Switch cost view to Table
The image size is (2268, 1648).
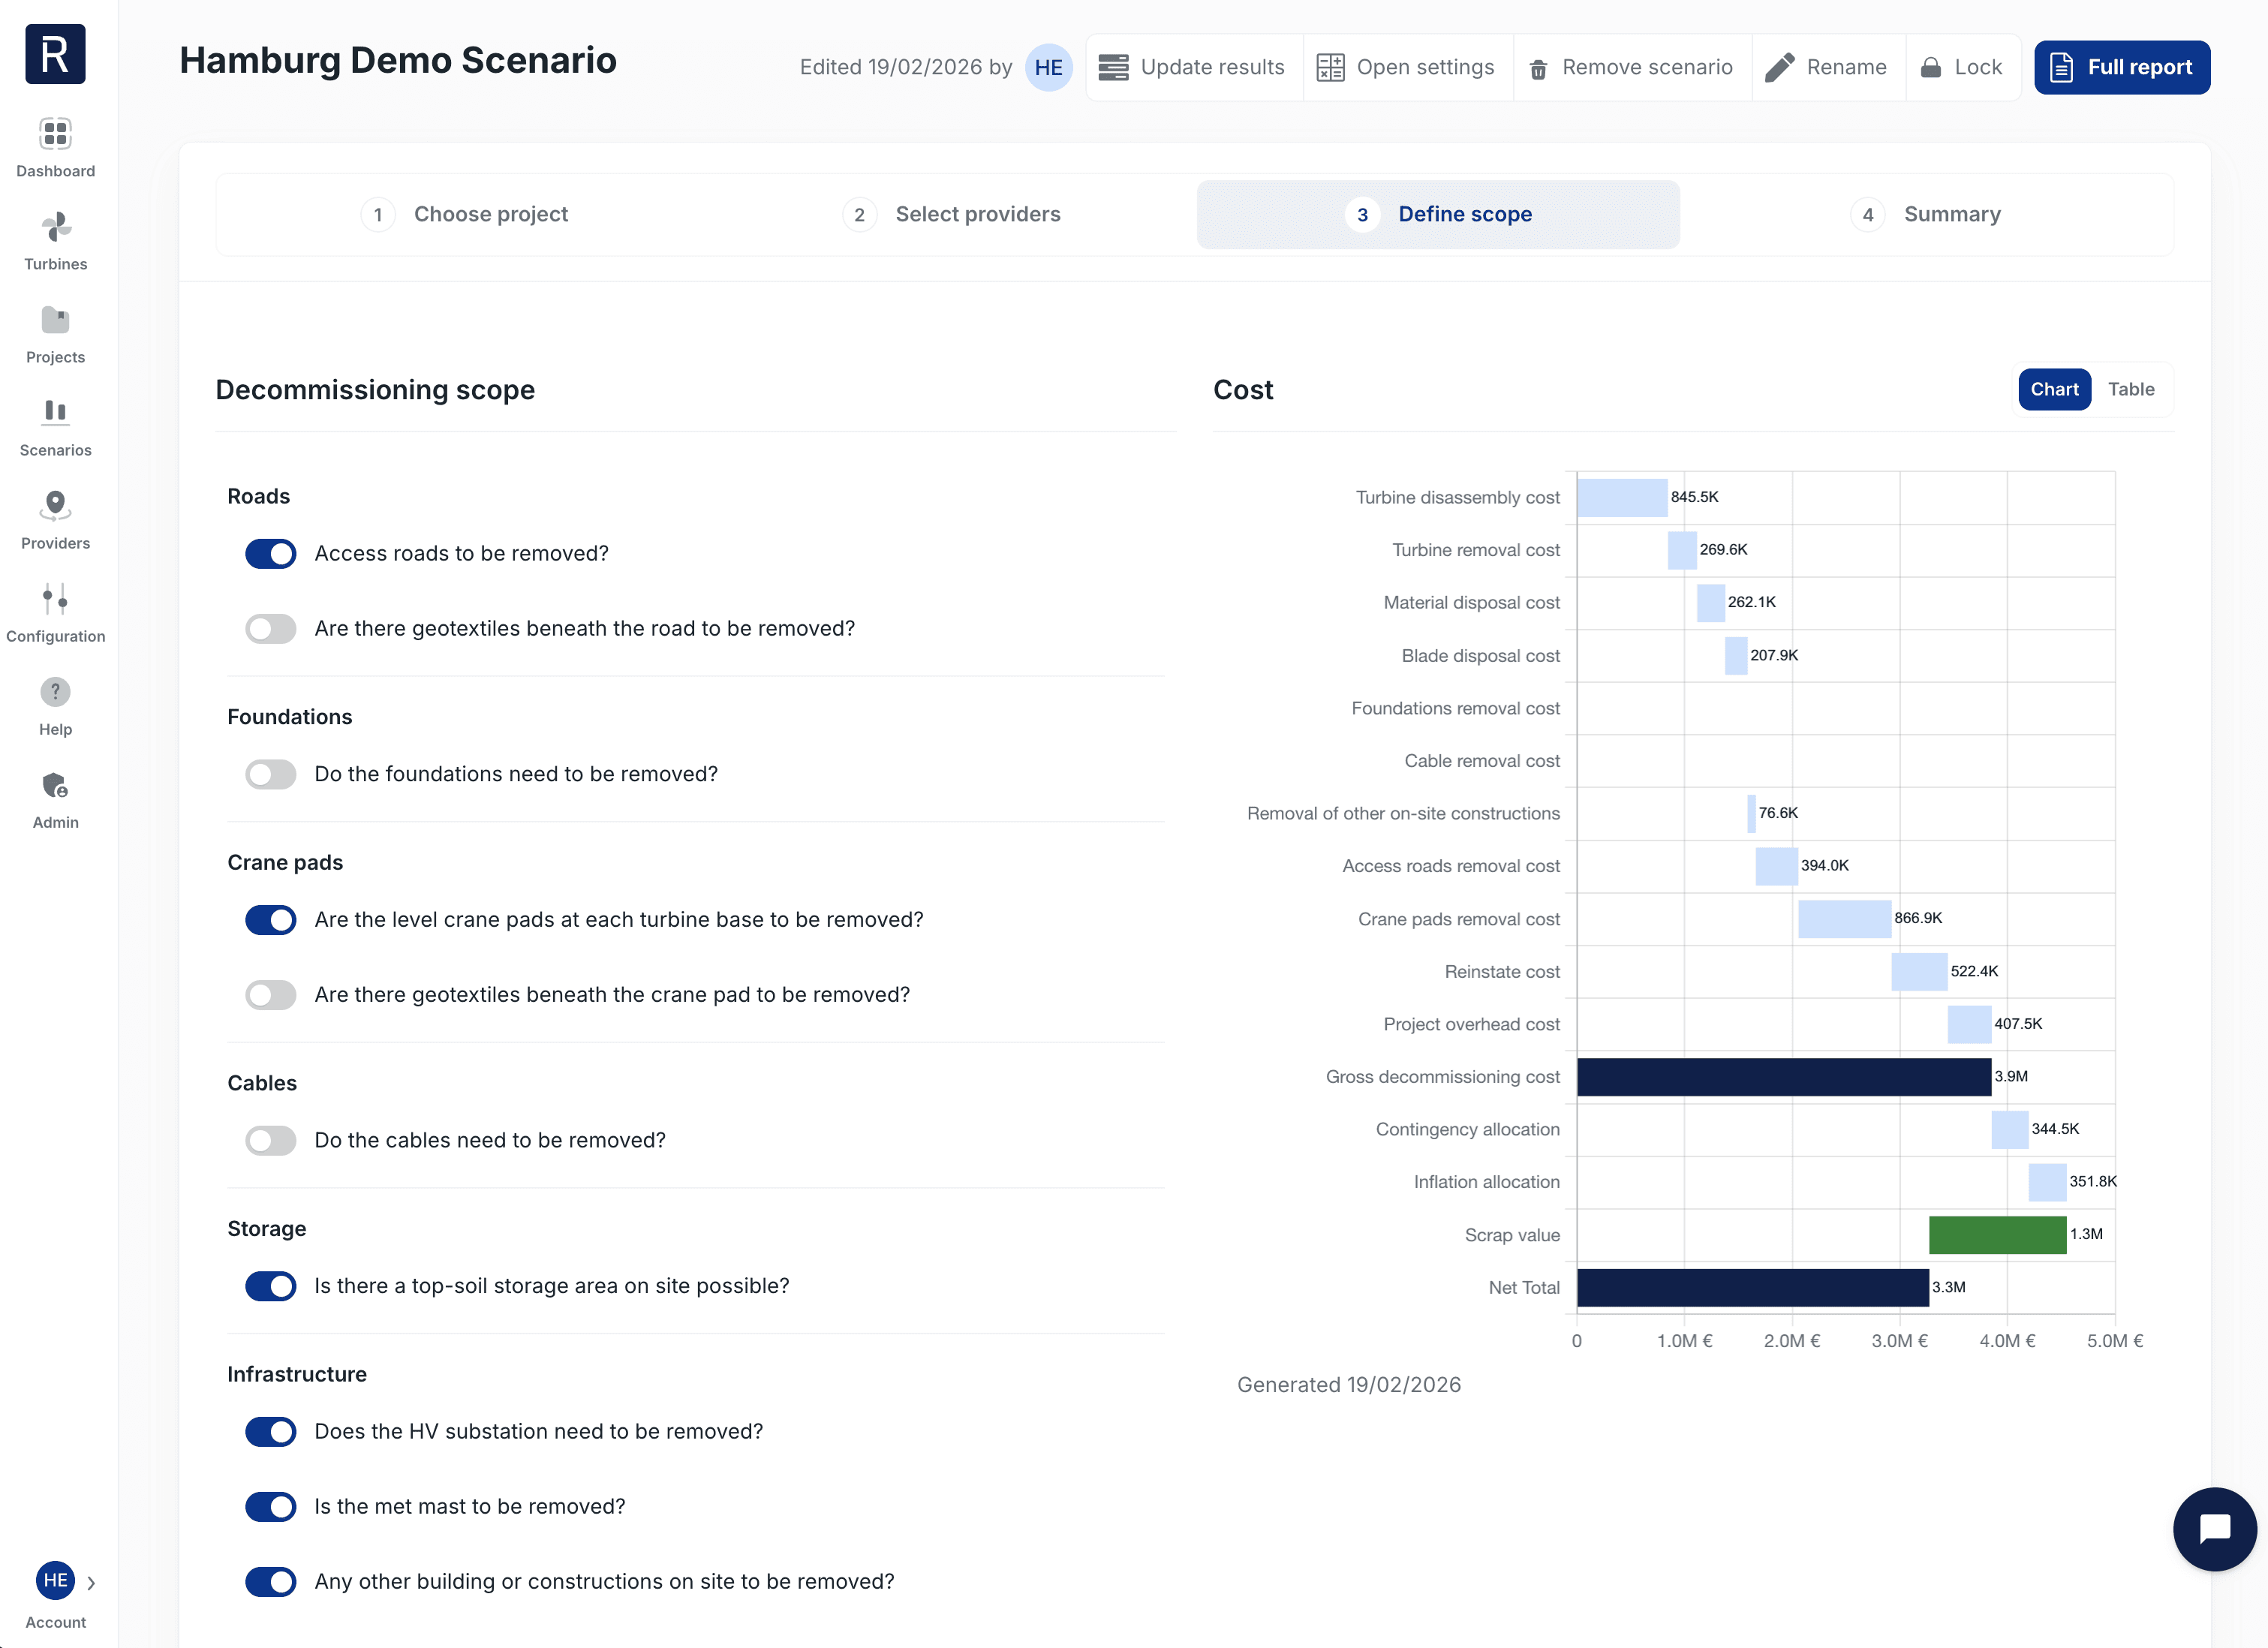click(x=2130, y=389)
